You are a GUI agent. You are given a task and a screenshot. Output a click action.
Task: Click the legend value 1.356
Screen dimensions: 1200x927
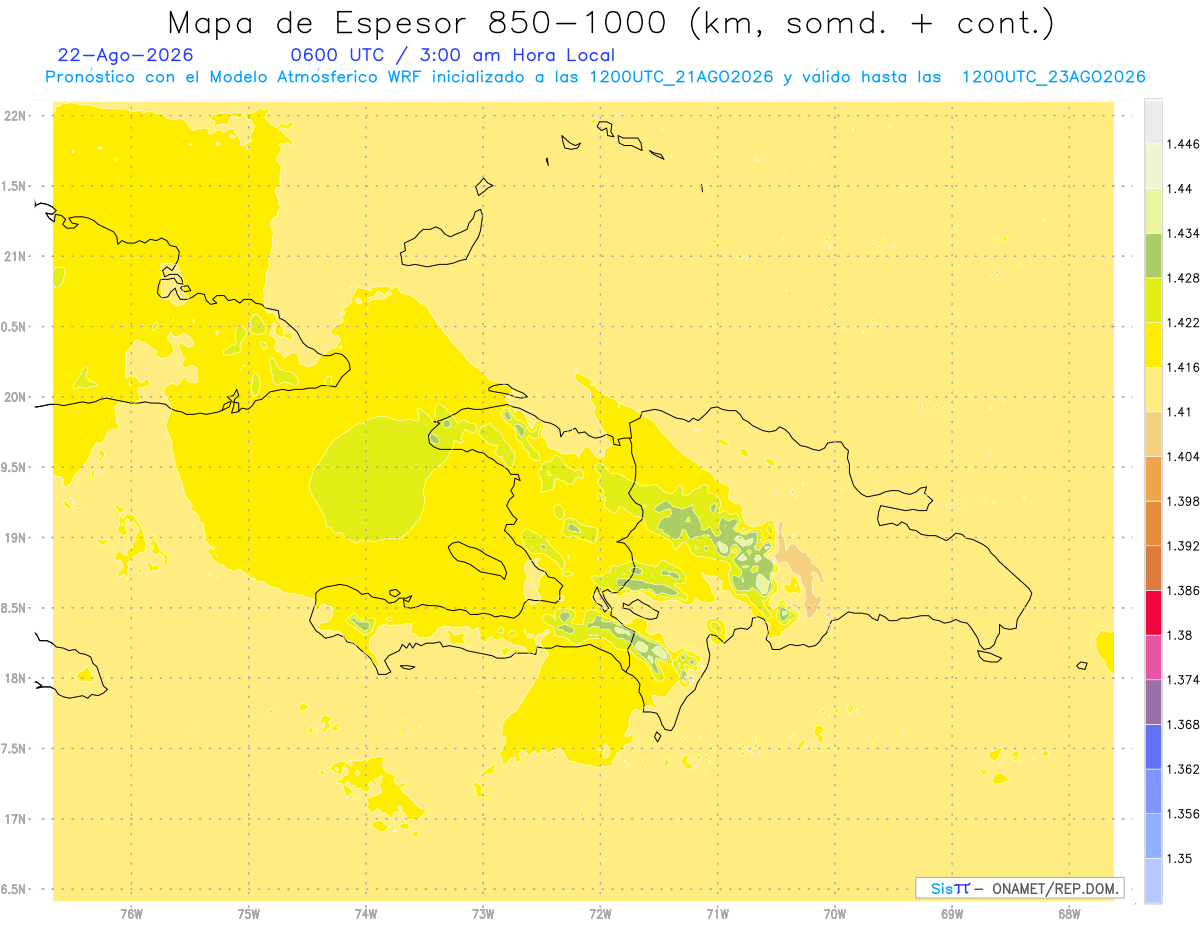tap(1184, 814)
